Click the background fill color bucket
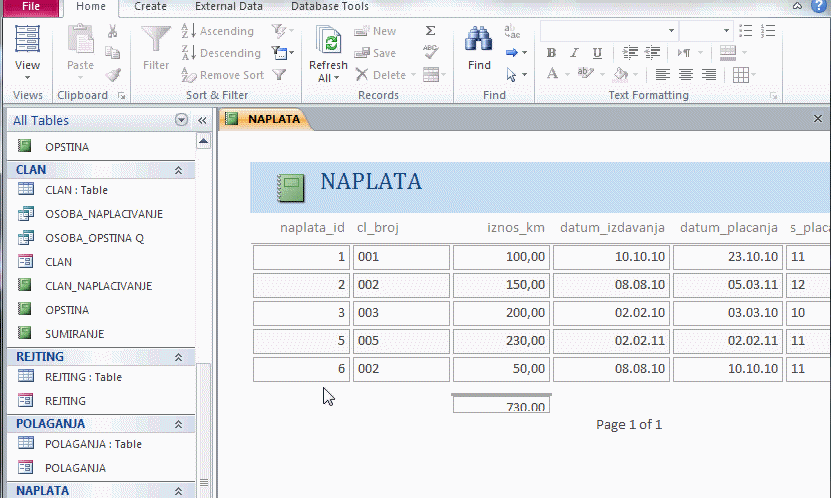831x498 pixels. click(x=621, y=74)
